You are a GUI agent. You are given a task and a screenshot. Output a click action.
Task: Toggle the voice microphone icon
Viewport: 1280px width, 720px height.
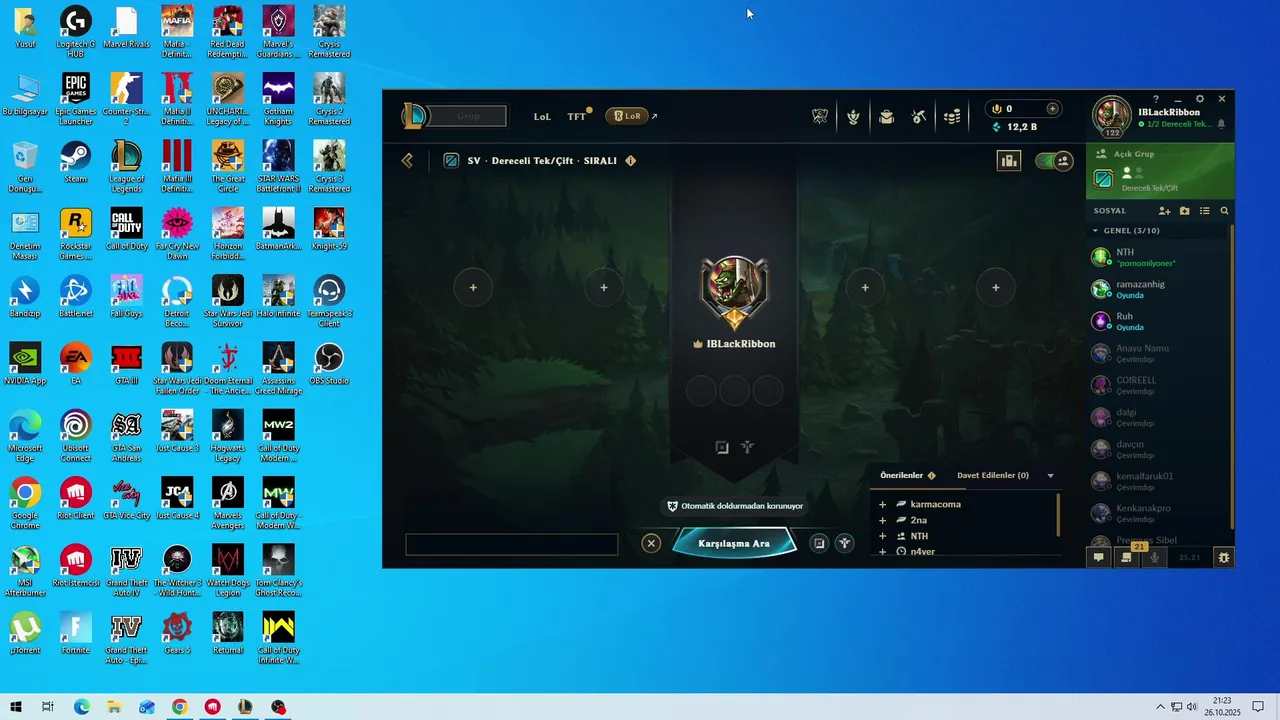[x=1155, y=558]
